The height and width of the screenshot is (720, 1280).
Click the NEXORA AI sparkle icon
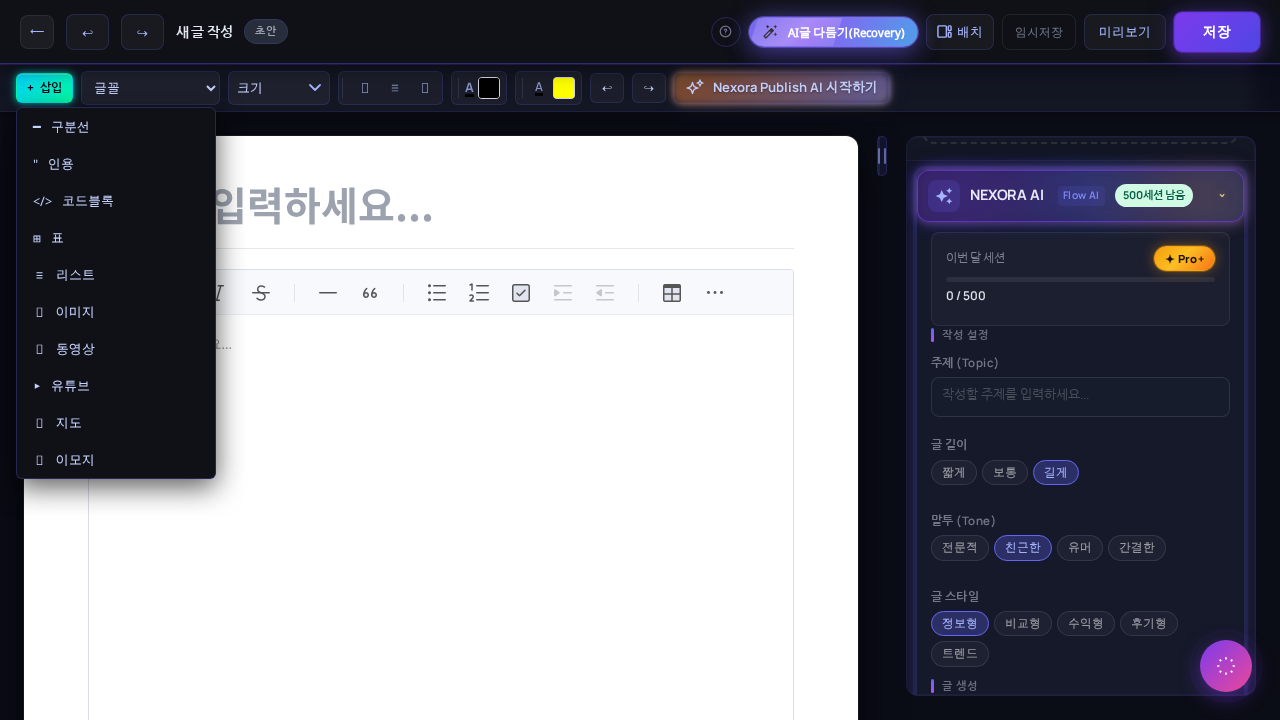[x=944, y=196]
